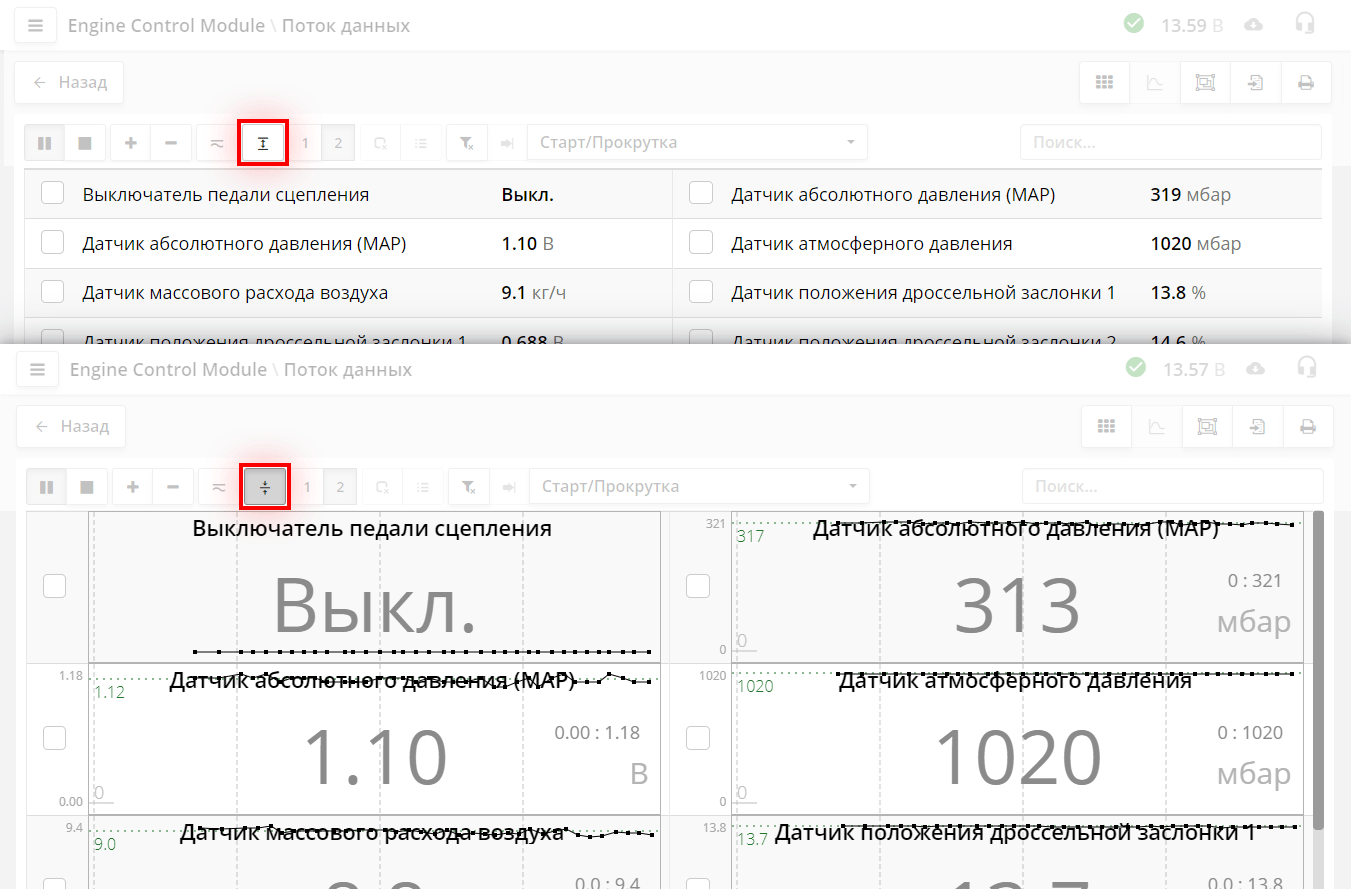
Task: Click the headset support icon
Action: click(x=1306, y=24)
